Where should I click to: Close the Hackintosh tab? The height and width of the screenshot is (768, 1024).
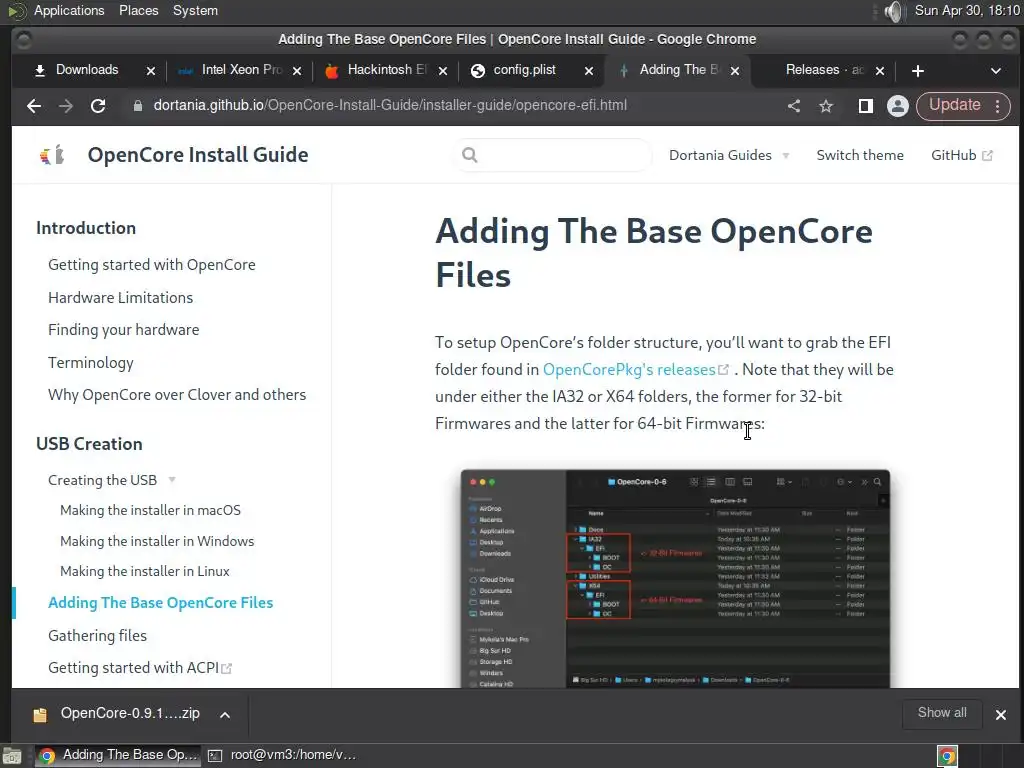pyautogui.click(x=443, y=71)
